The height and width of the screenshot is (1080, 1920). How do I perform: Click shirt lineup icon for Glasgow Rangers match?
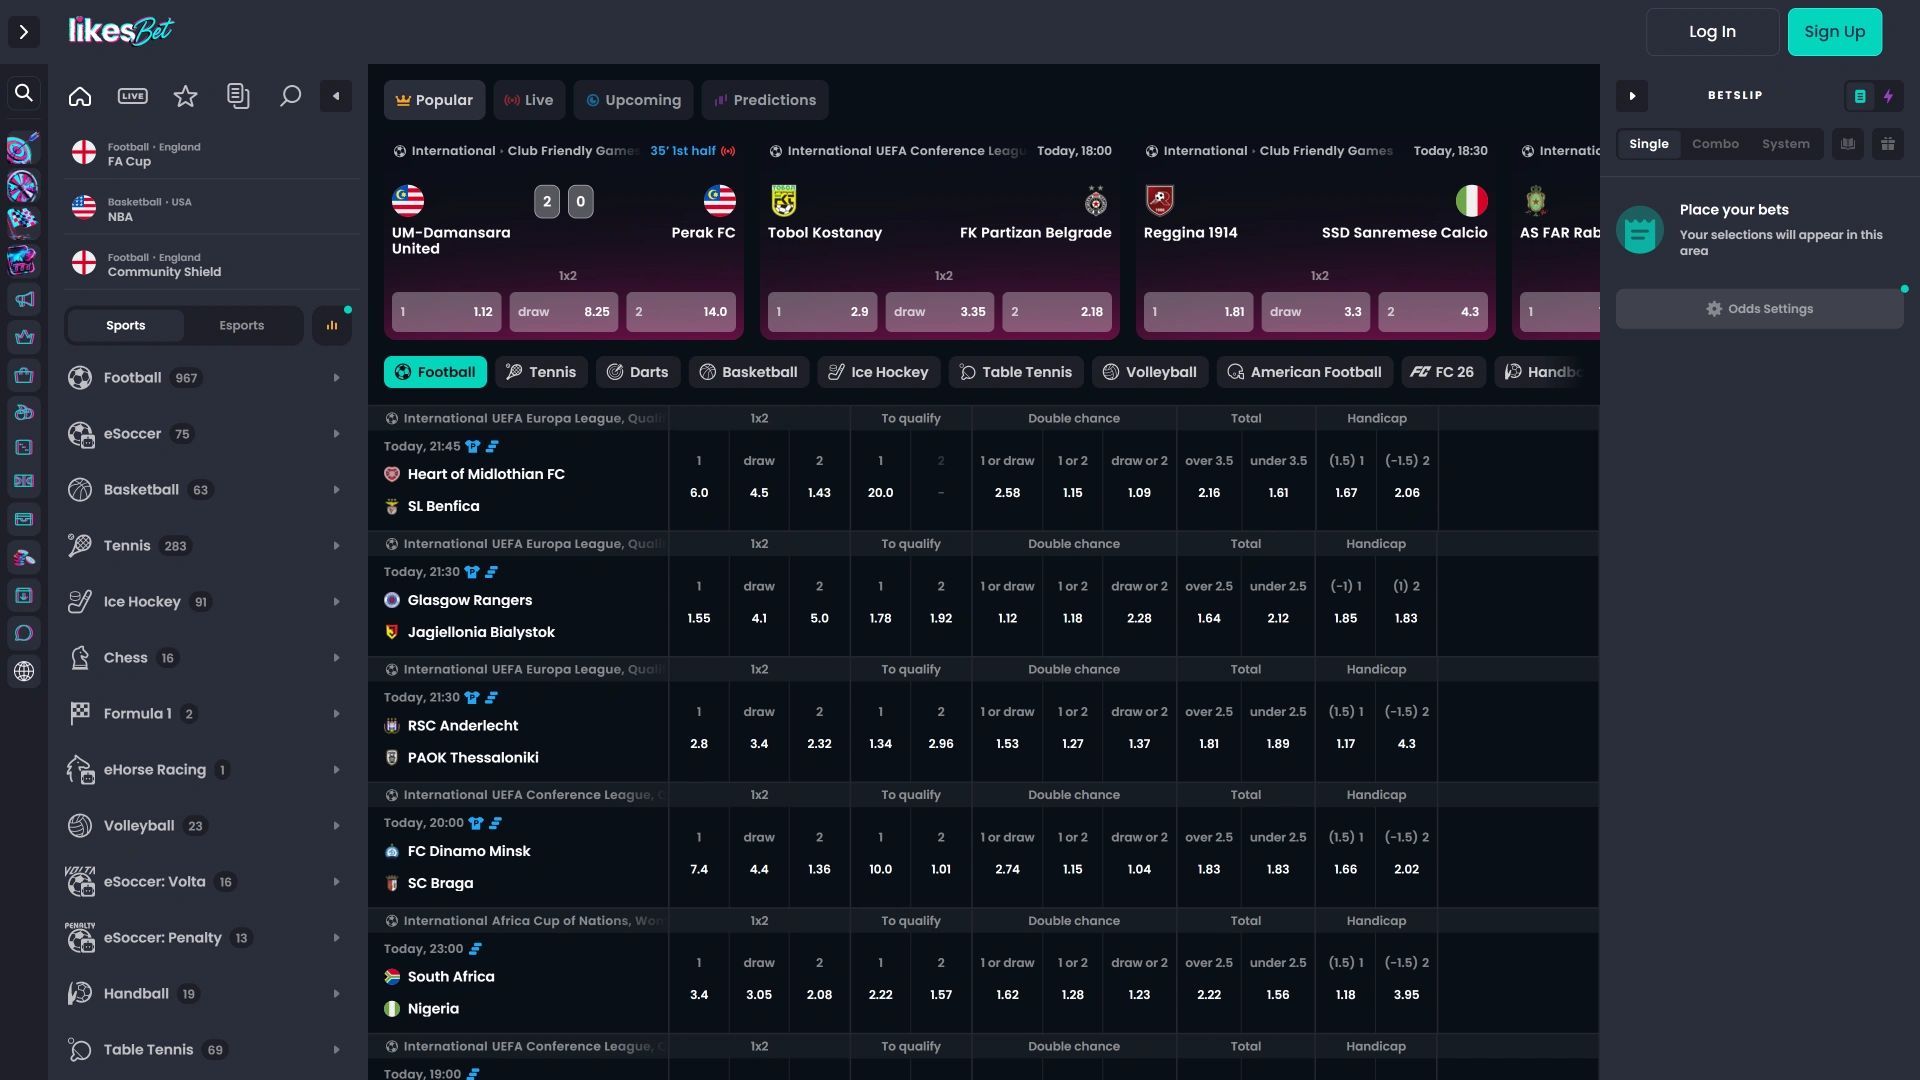(472, 572)
